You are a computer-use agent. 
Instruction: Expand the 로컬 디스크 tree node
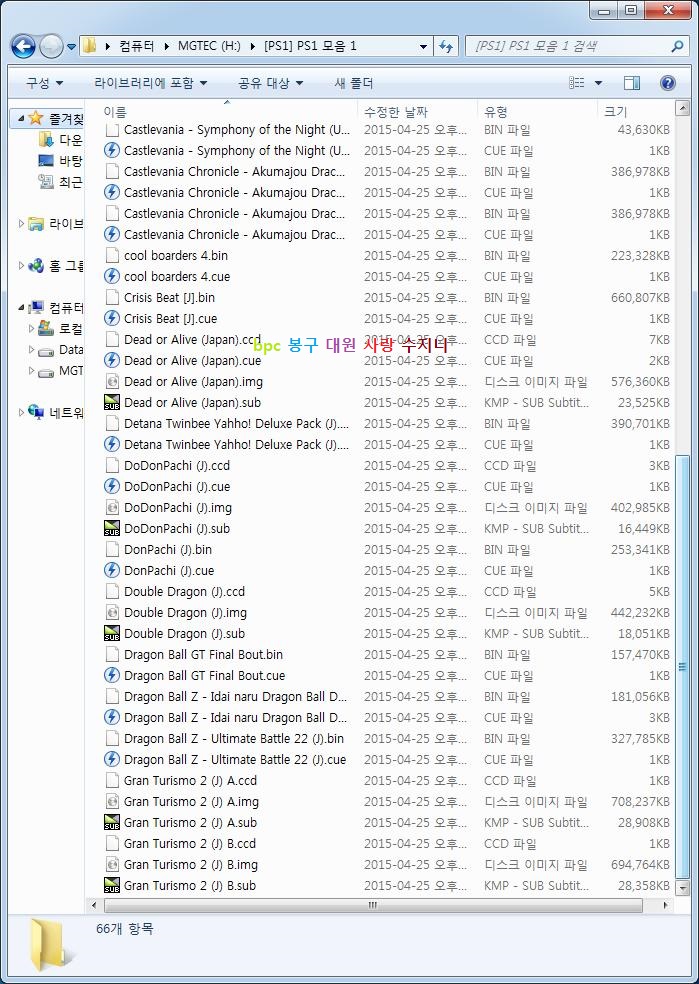[31, 328]
